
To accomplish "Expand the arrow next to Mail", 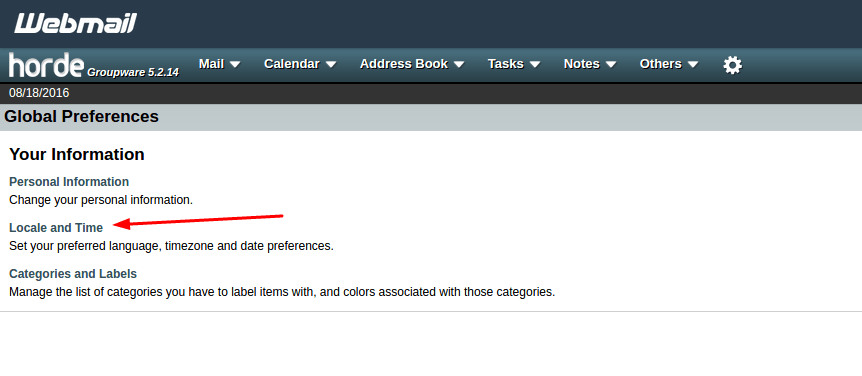I will [235, 64].
